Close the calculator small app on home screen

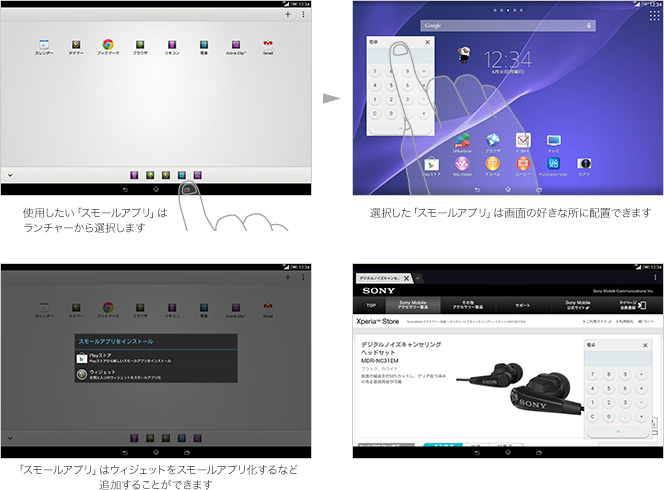[x=428, y=42]
